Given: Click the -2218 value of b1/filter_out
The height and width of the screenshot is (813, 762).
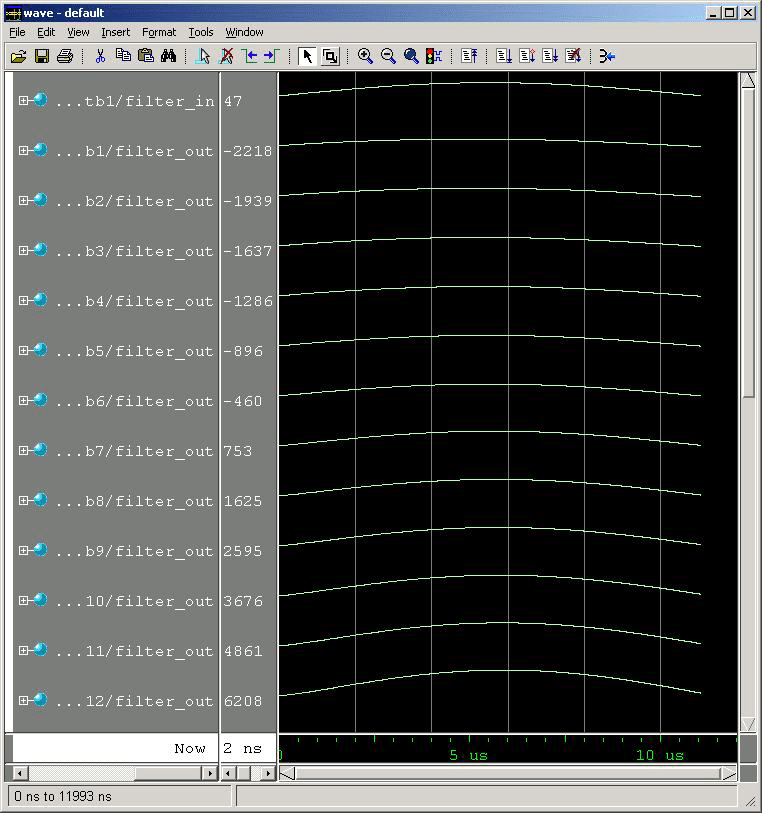Looking at the screenshot, I should point(248,151).
